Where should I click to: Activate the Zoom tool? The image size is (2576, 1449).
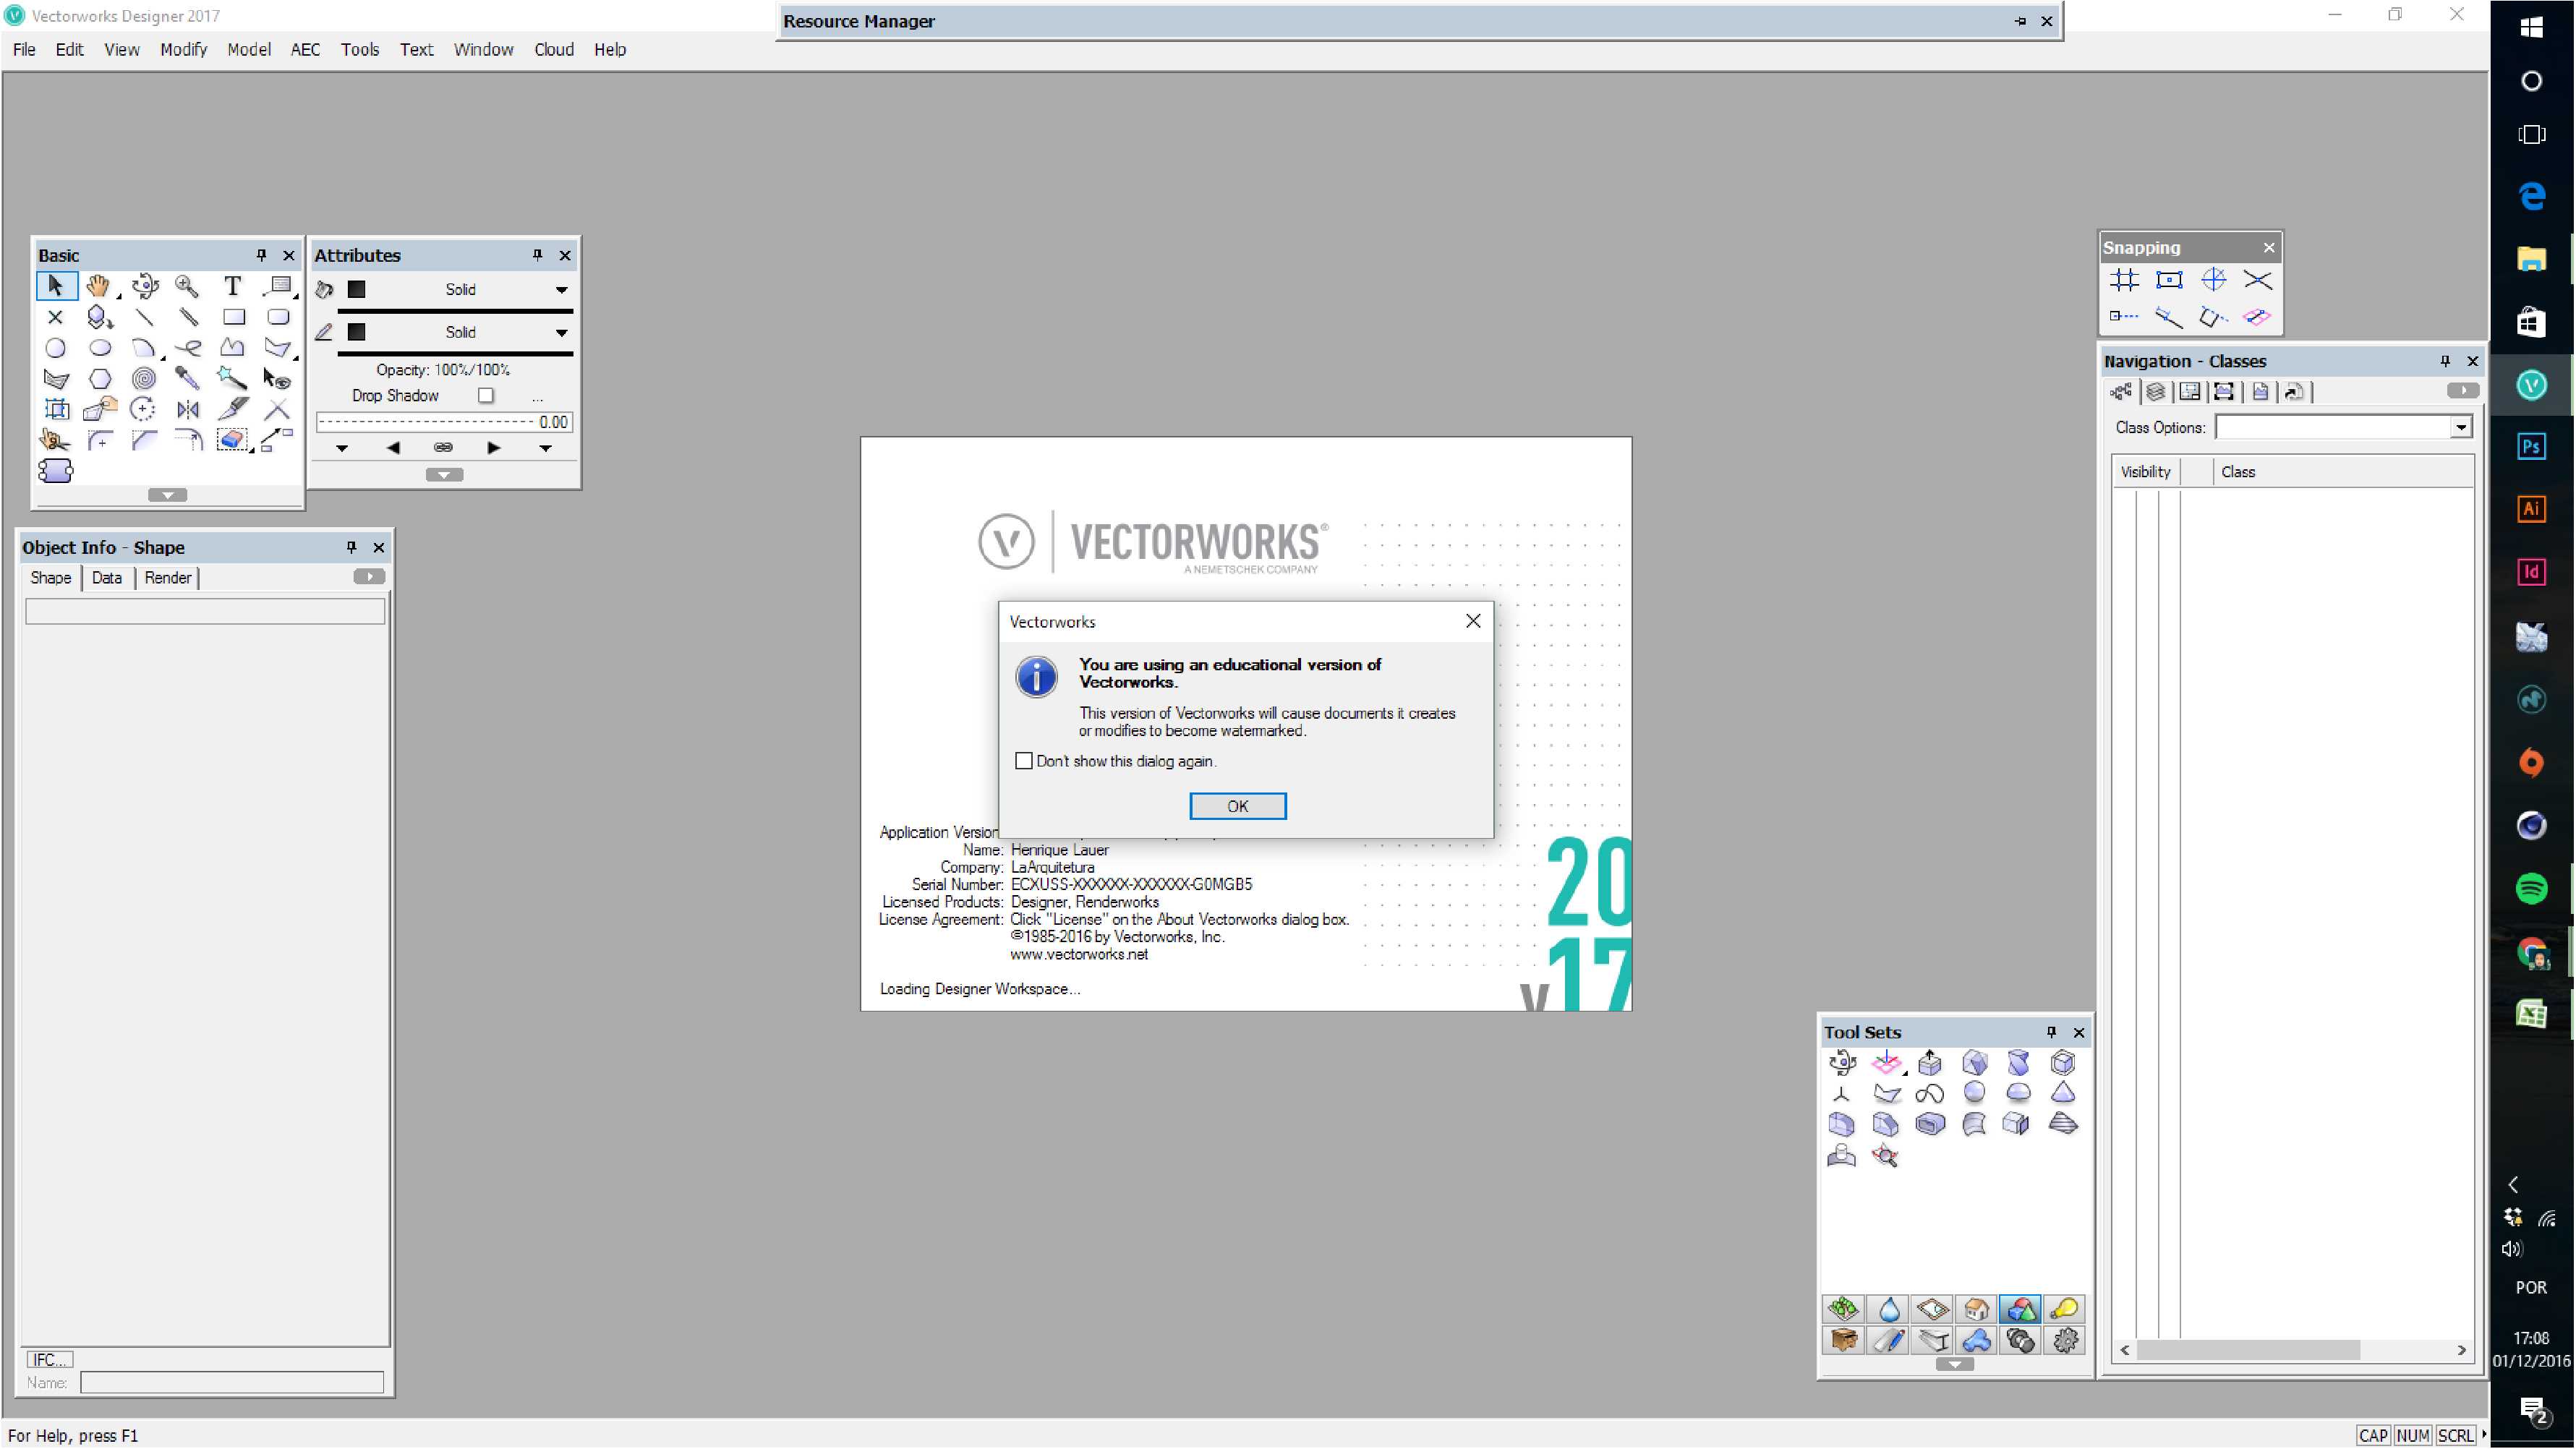coord(186,286)
